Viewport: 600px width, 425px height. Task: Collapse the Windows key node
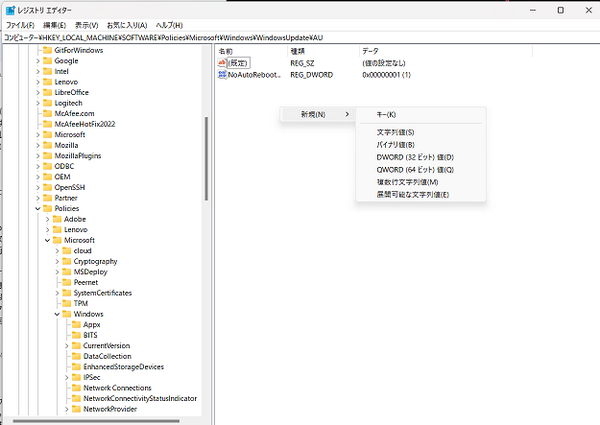[56, 314]
